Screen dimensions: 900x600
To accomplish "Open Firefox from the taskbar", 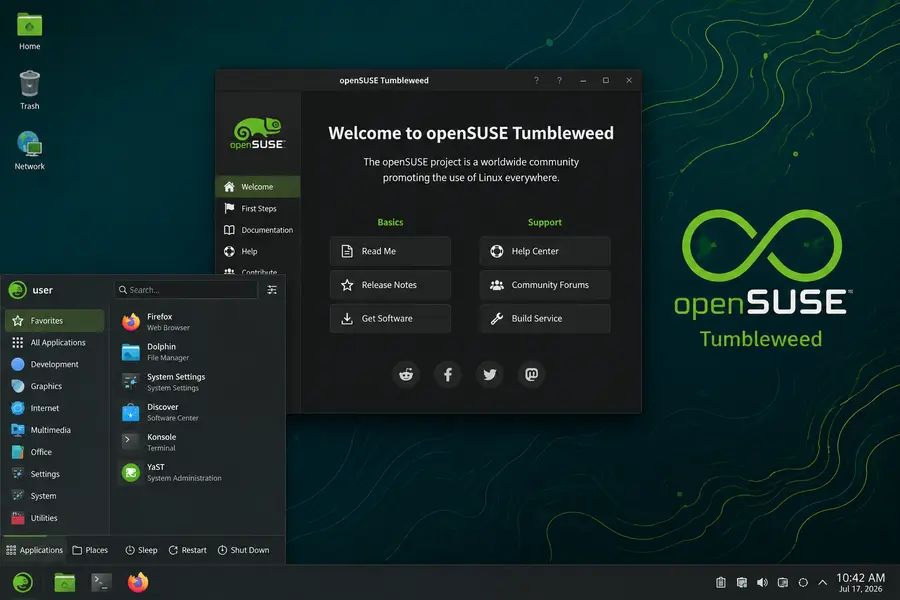I will (x=138, y=582).
